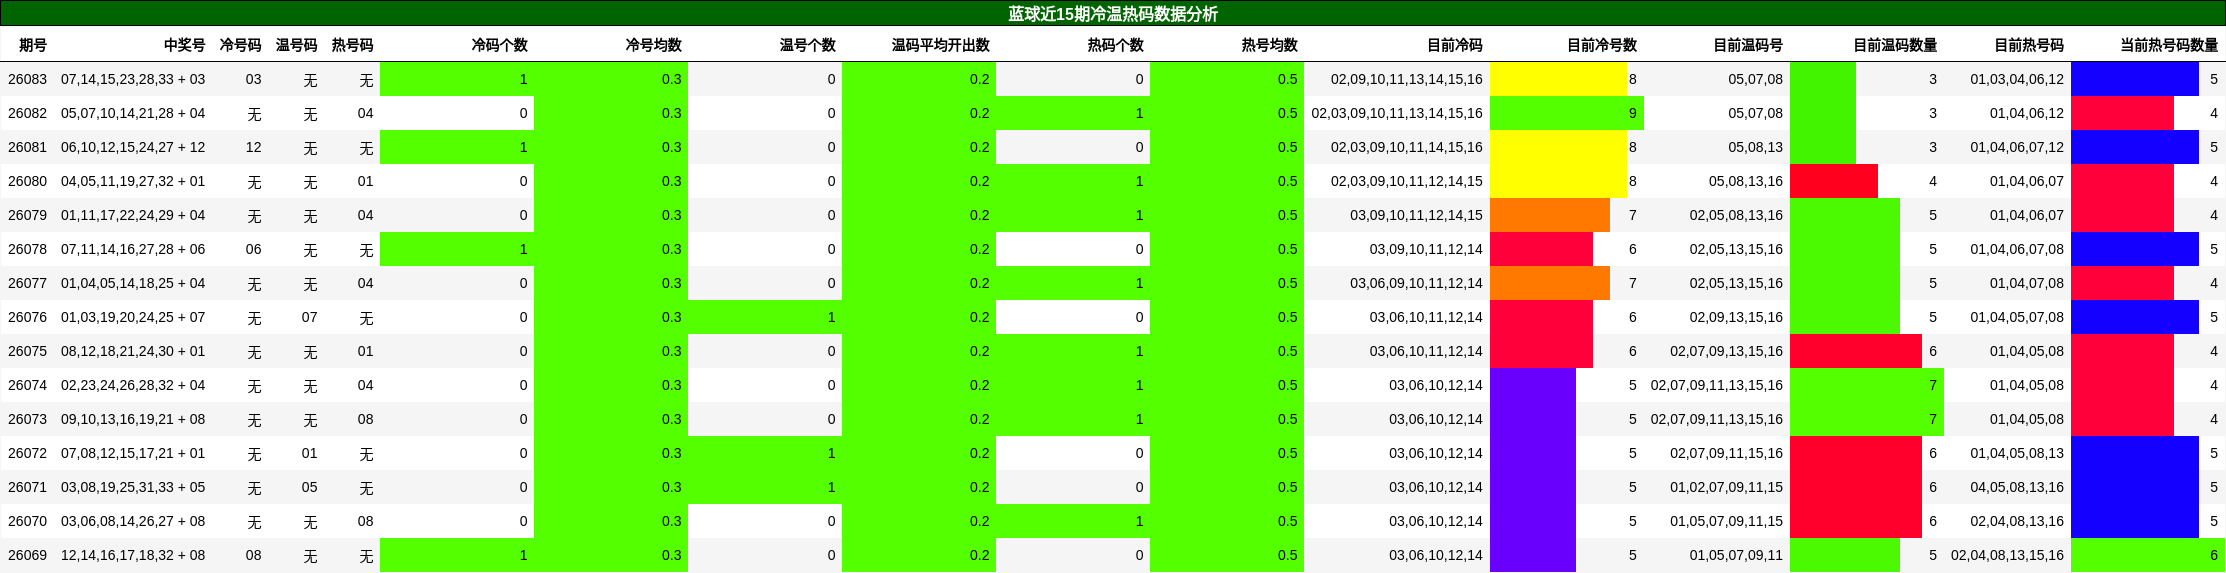This screenshot has width=2226, height=573.
Task: Click the 温号码 column header
Action: (297, 45)
